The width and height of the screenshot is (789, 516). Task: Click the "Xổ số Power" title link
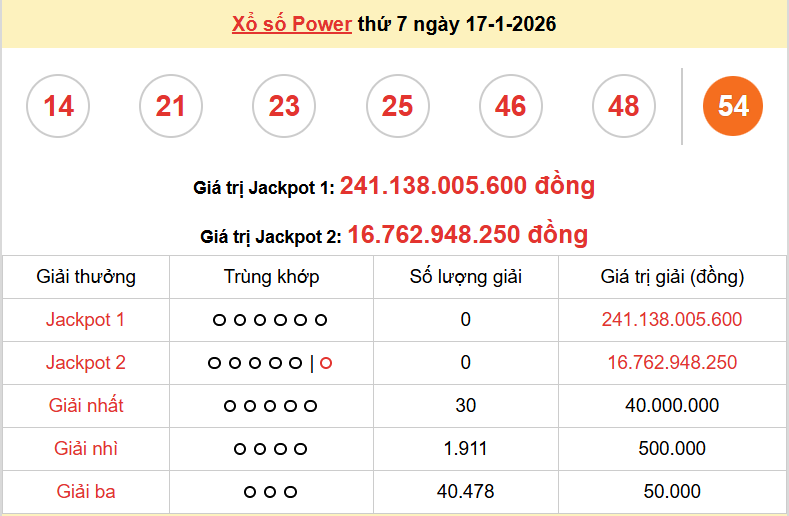pyautogui.click(x=291, y=24)
